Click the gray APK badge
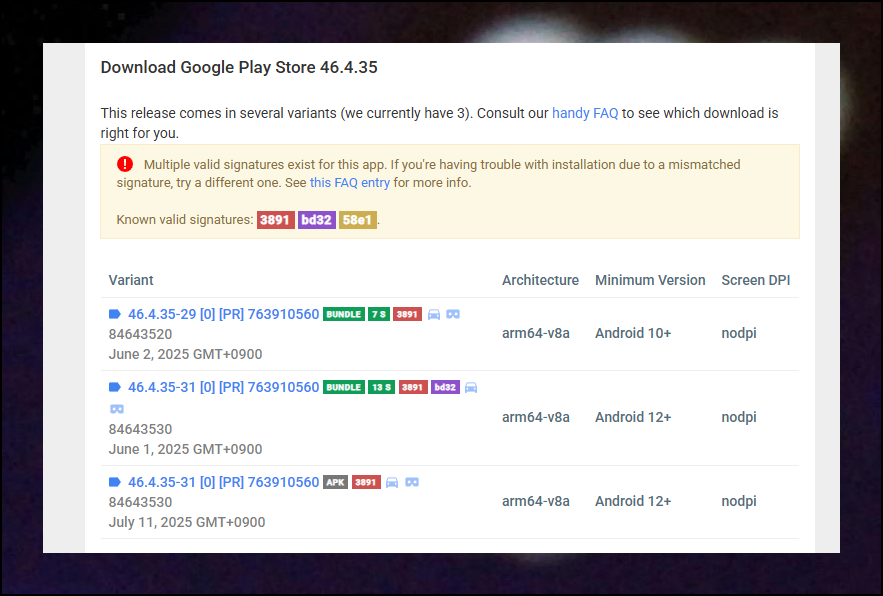Viewport: 883px width, 596px height. point(335,482)
